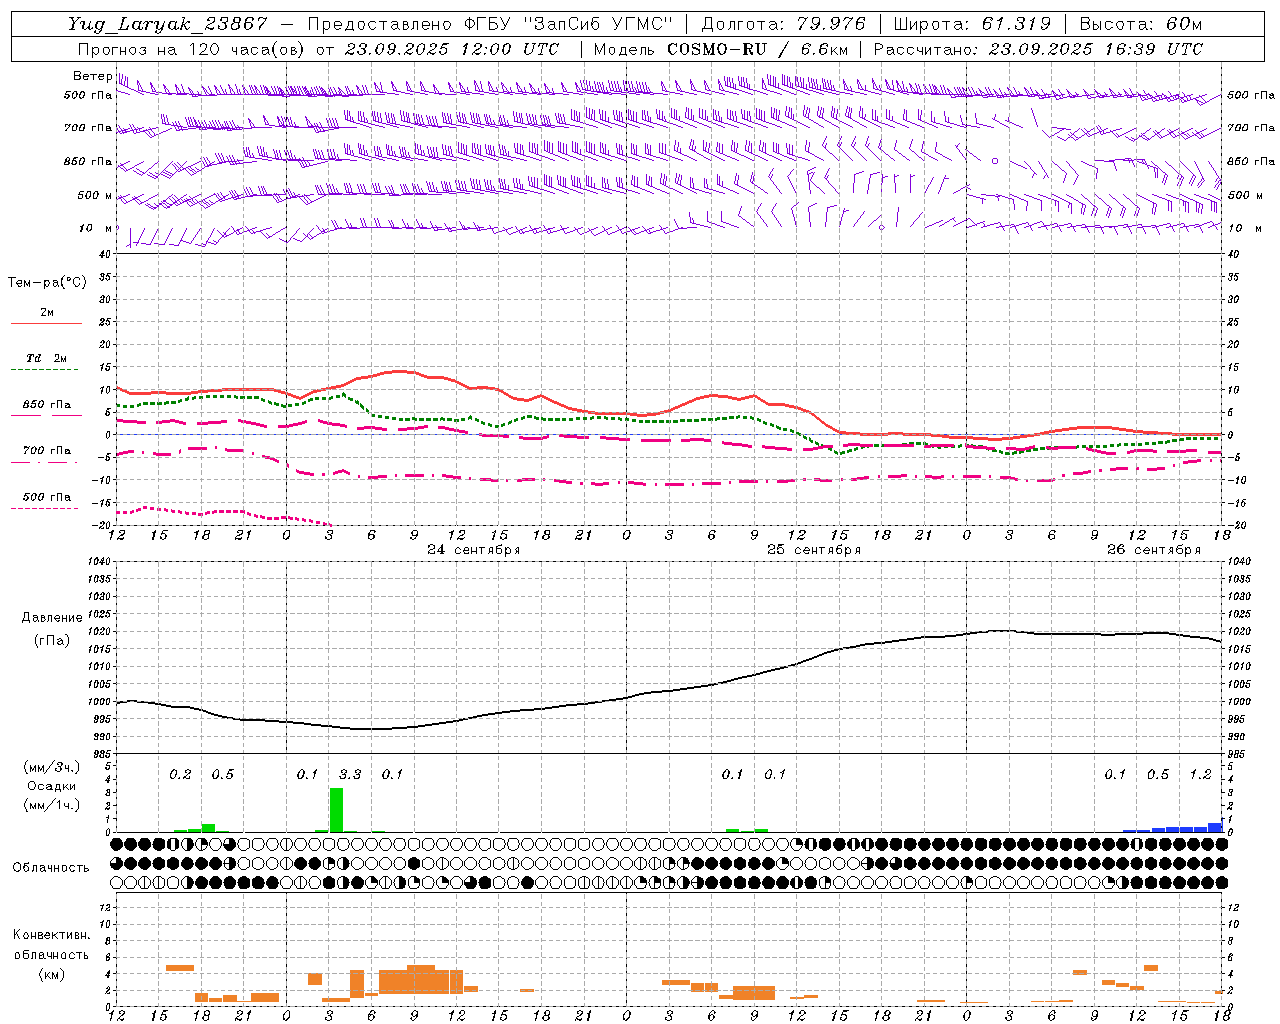
Task: Click the Рассчитано: 23.09.2025 16:39 UTC timestamp
Action: 1038,49
